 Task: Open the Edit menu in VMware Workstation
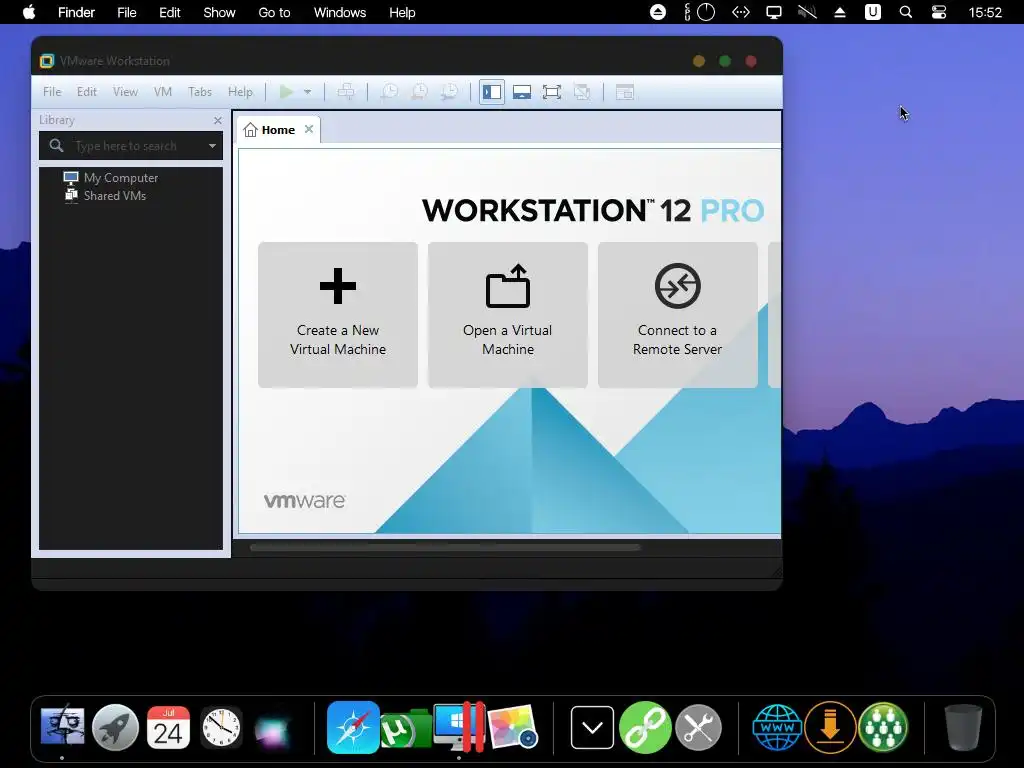87,92
